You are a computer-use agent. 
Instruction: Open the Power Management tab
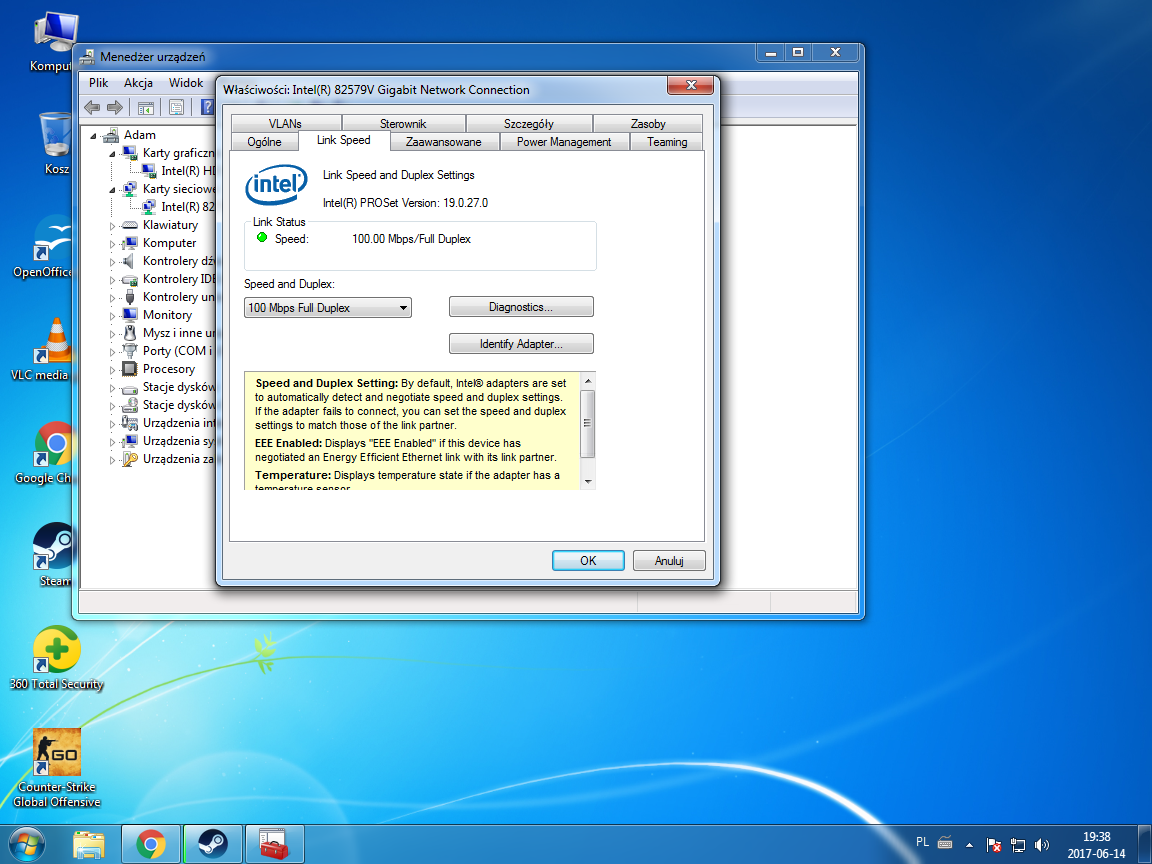[563, 142]
